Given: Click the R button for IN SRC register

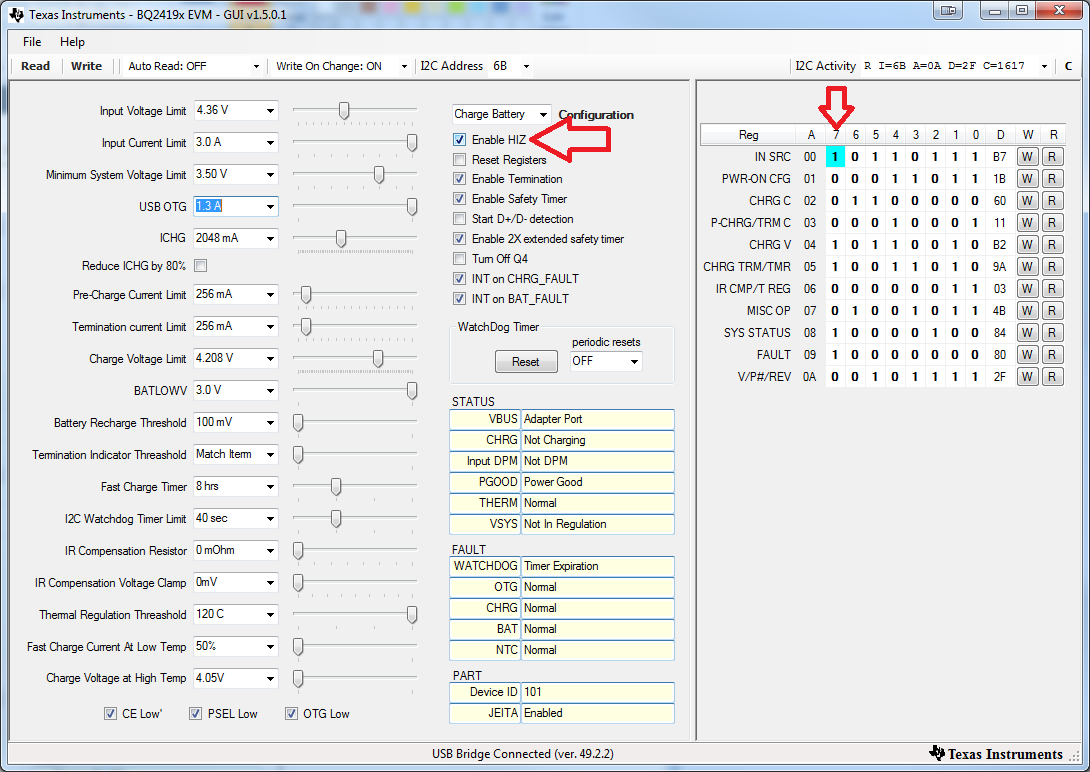Looking at the screenshot, I should pyautogui.click(x=1052, y=157).
